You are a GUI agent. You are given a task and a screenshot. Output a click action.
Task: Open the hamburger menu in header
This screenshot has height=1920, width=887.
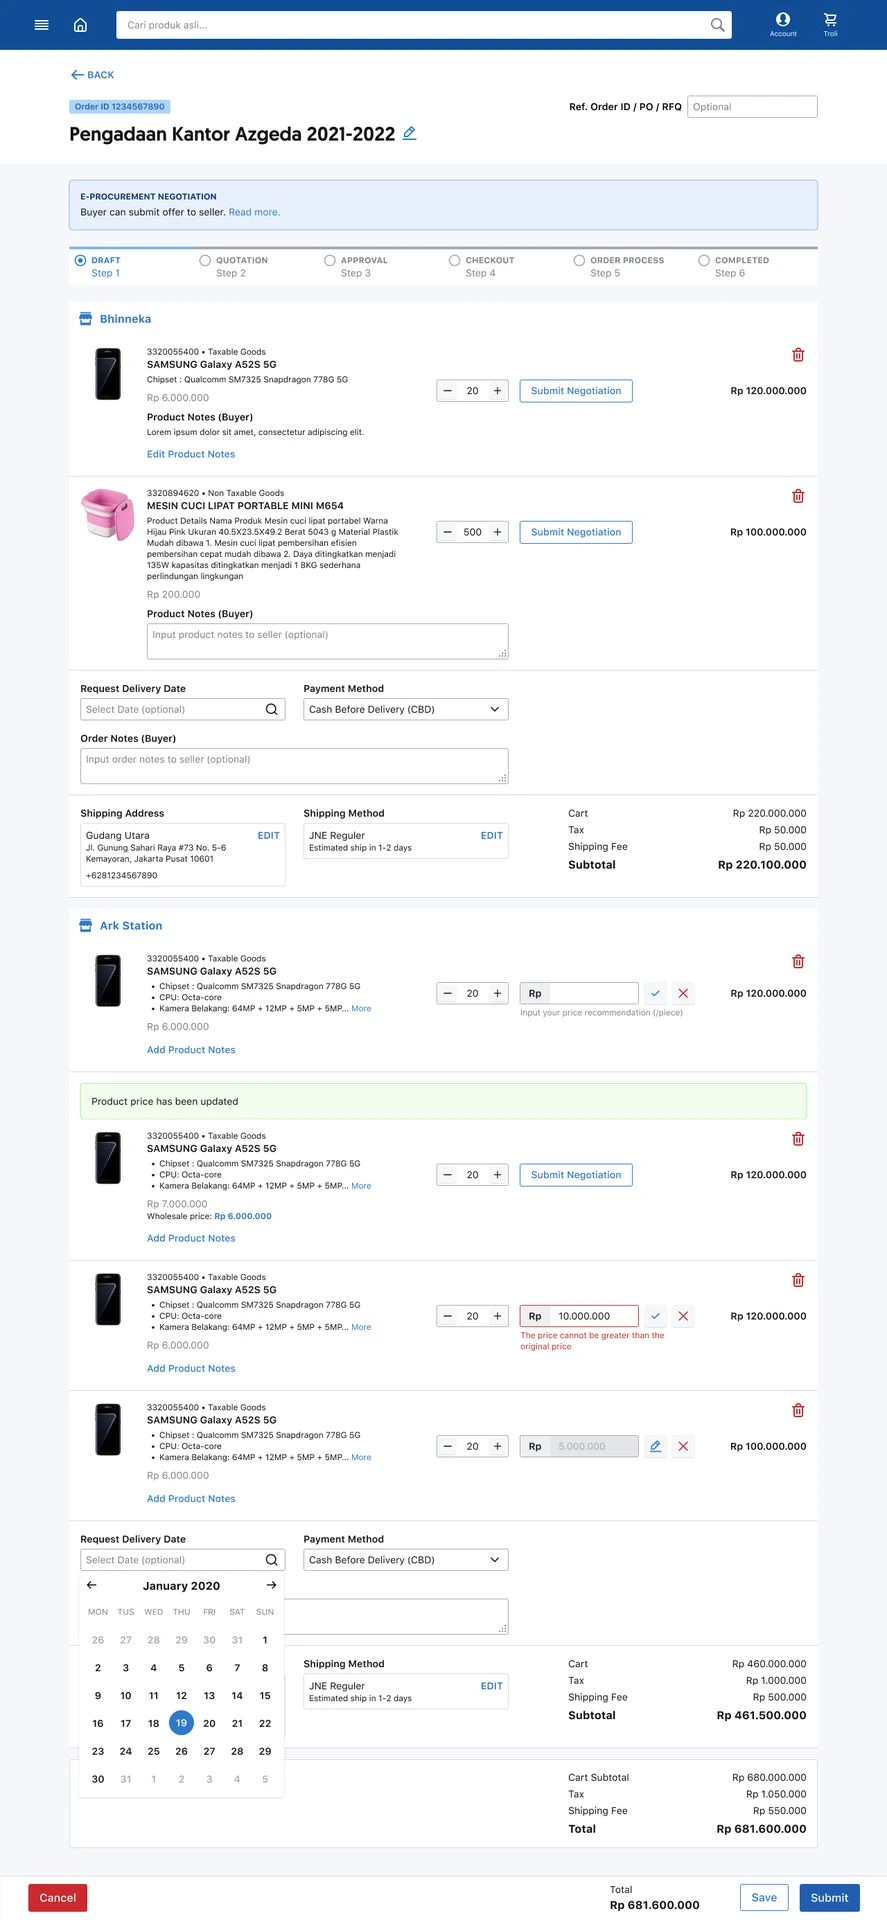click(41, 25)
